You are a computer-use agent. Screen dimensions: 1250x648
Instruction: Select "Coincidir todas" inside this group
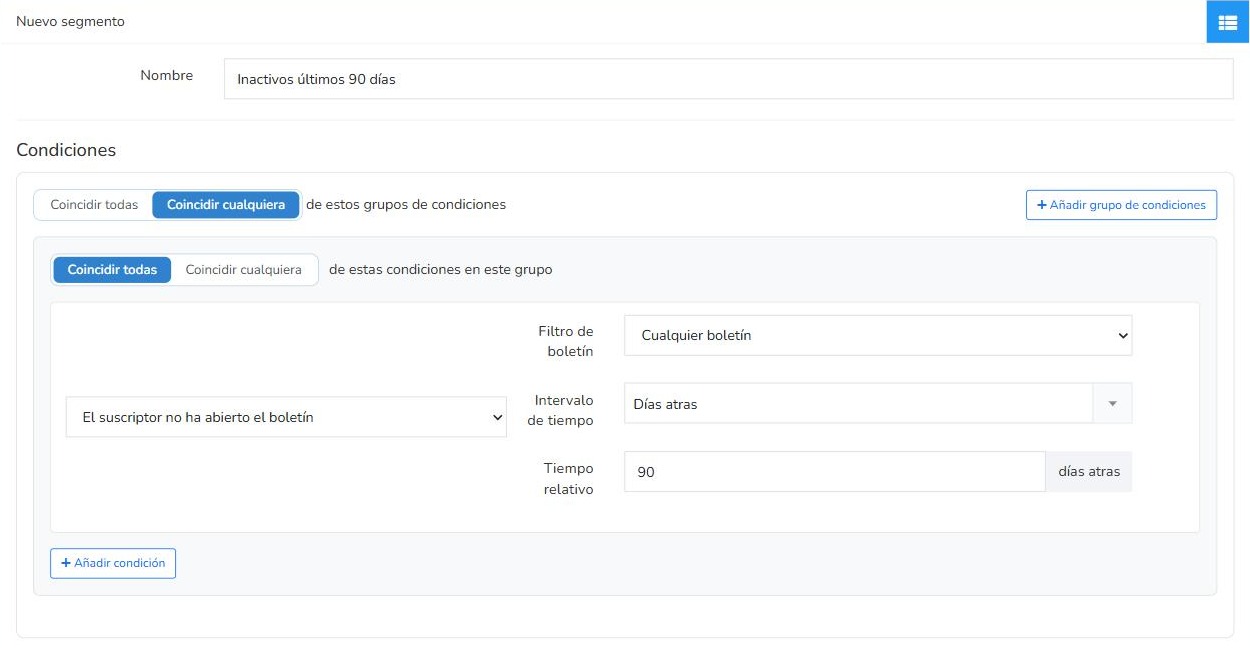pyautogui.click(x=112, y=270)
